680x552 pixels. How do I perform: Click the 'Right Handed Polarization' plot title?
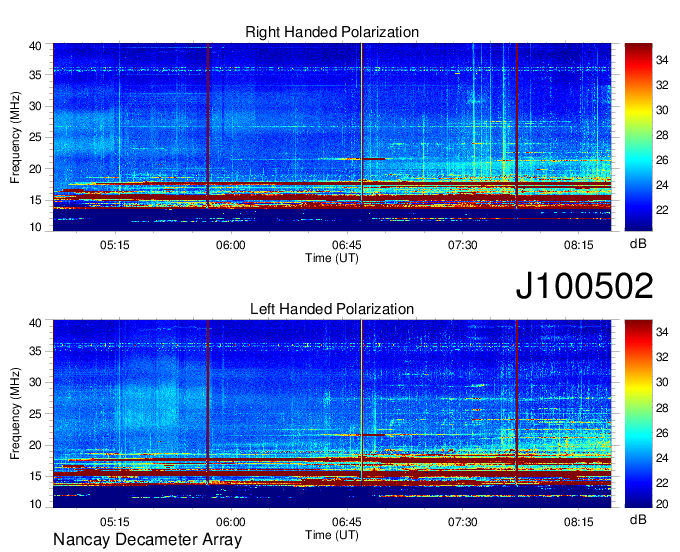click(332, 32)
